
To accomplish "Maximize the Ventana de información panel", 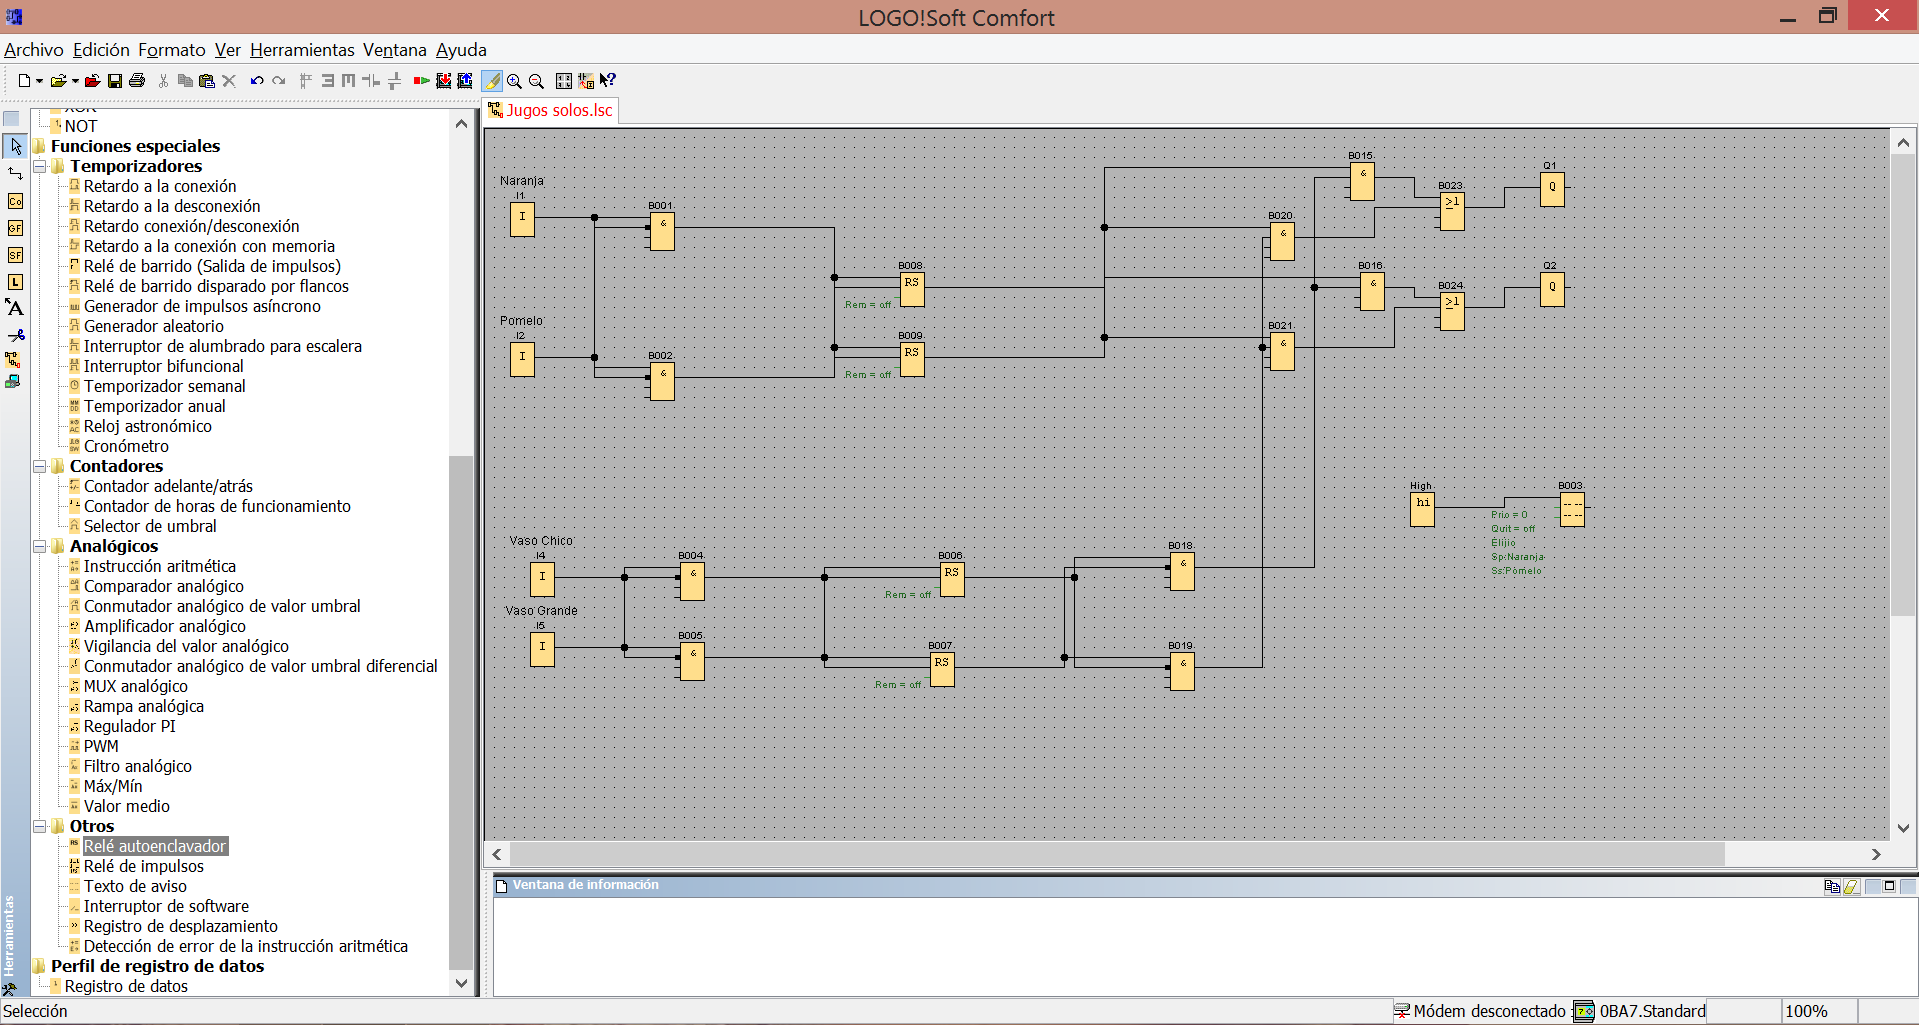I will pyautogui.click(x=1889, y=886).
